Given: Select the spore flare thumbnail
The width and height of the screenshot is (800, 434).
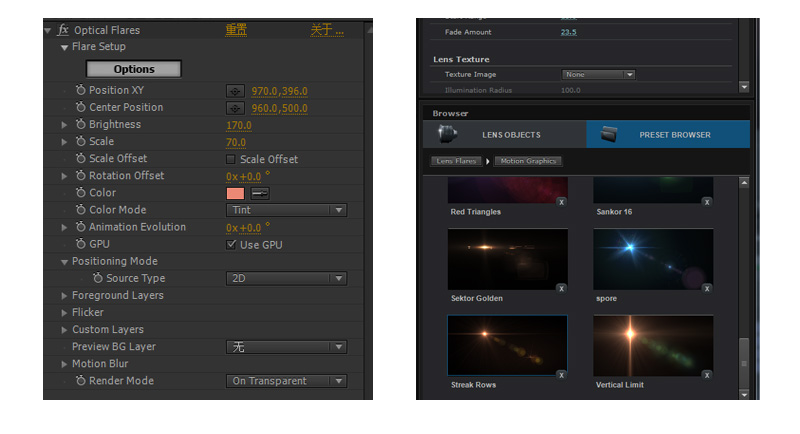Looking at the screenshot, I should point(653,259).
